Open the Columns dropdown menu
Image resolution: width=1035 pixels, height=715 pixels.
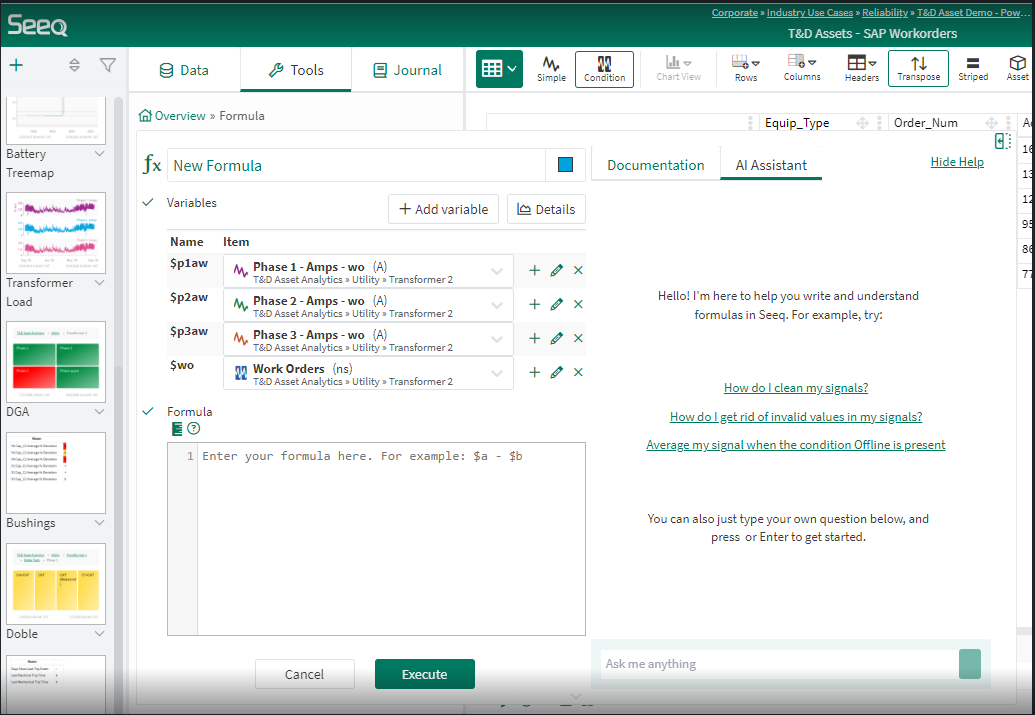[802, 68]
